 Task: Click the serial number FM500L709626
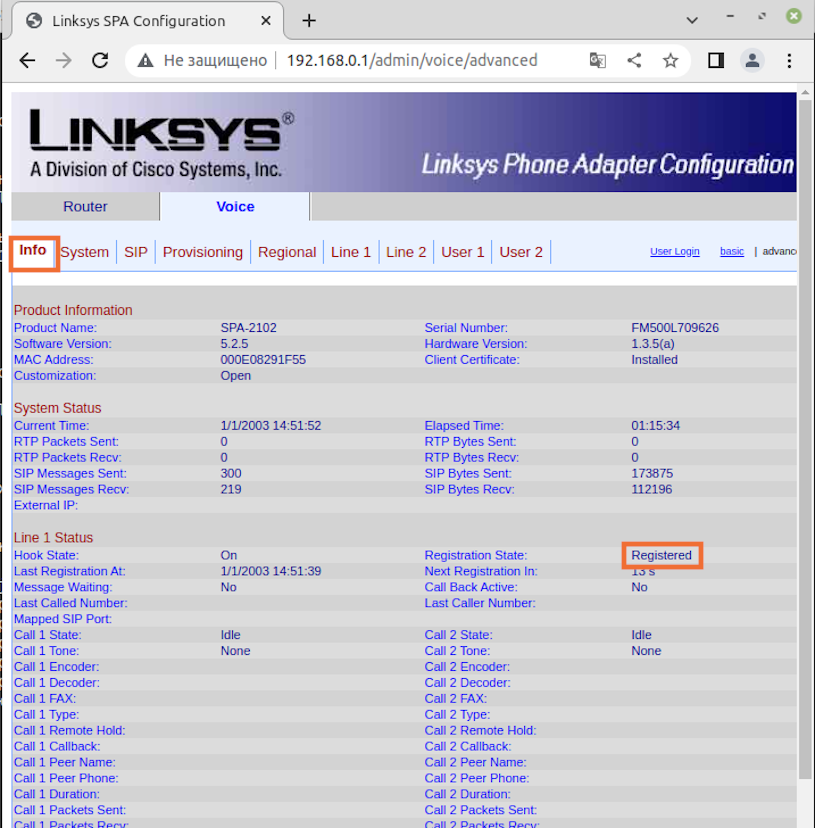point(675,328)
